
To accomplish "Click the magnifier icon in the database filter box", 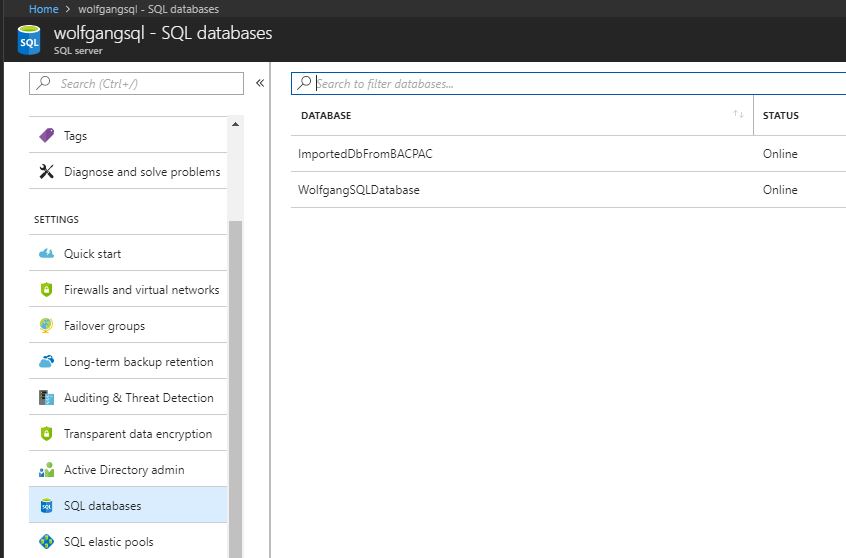I will coord(304,83).
